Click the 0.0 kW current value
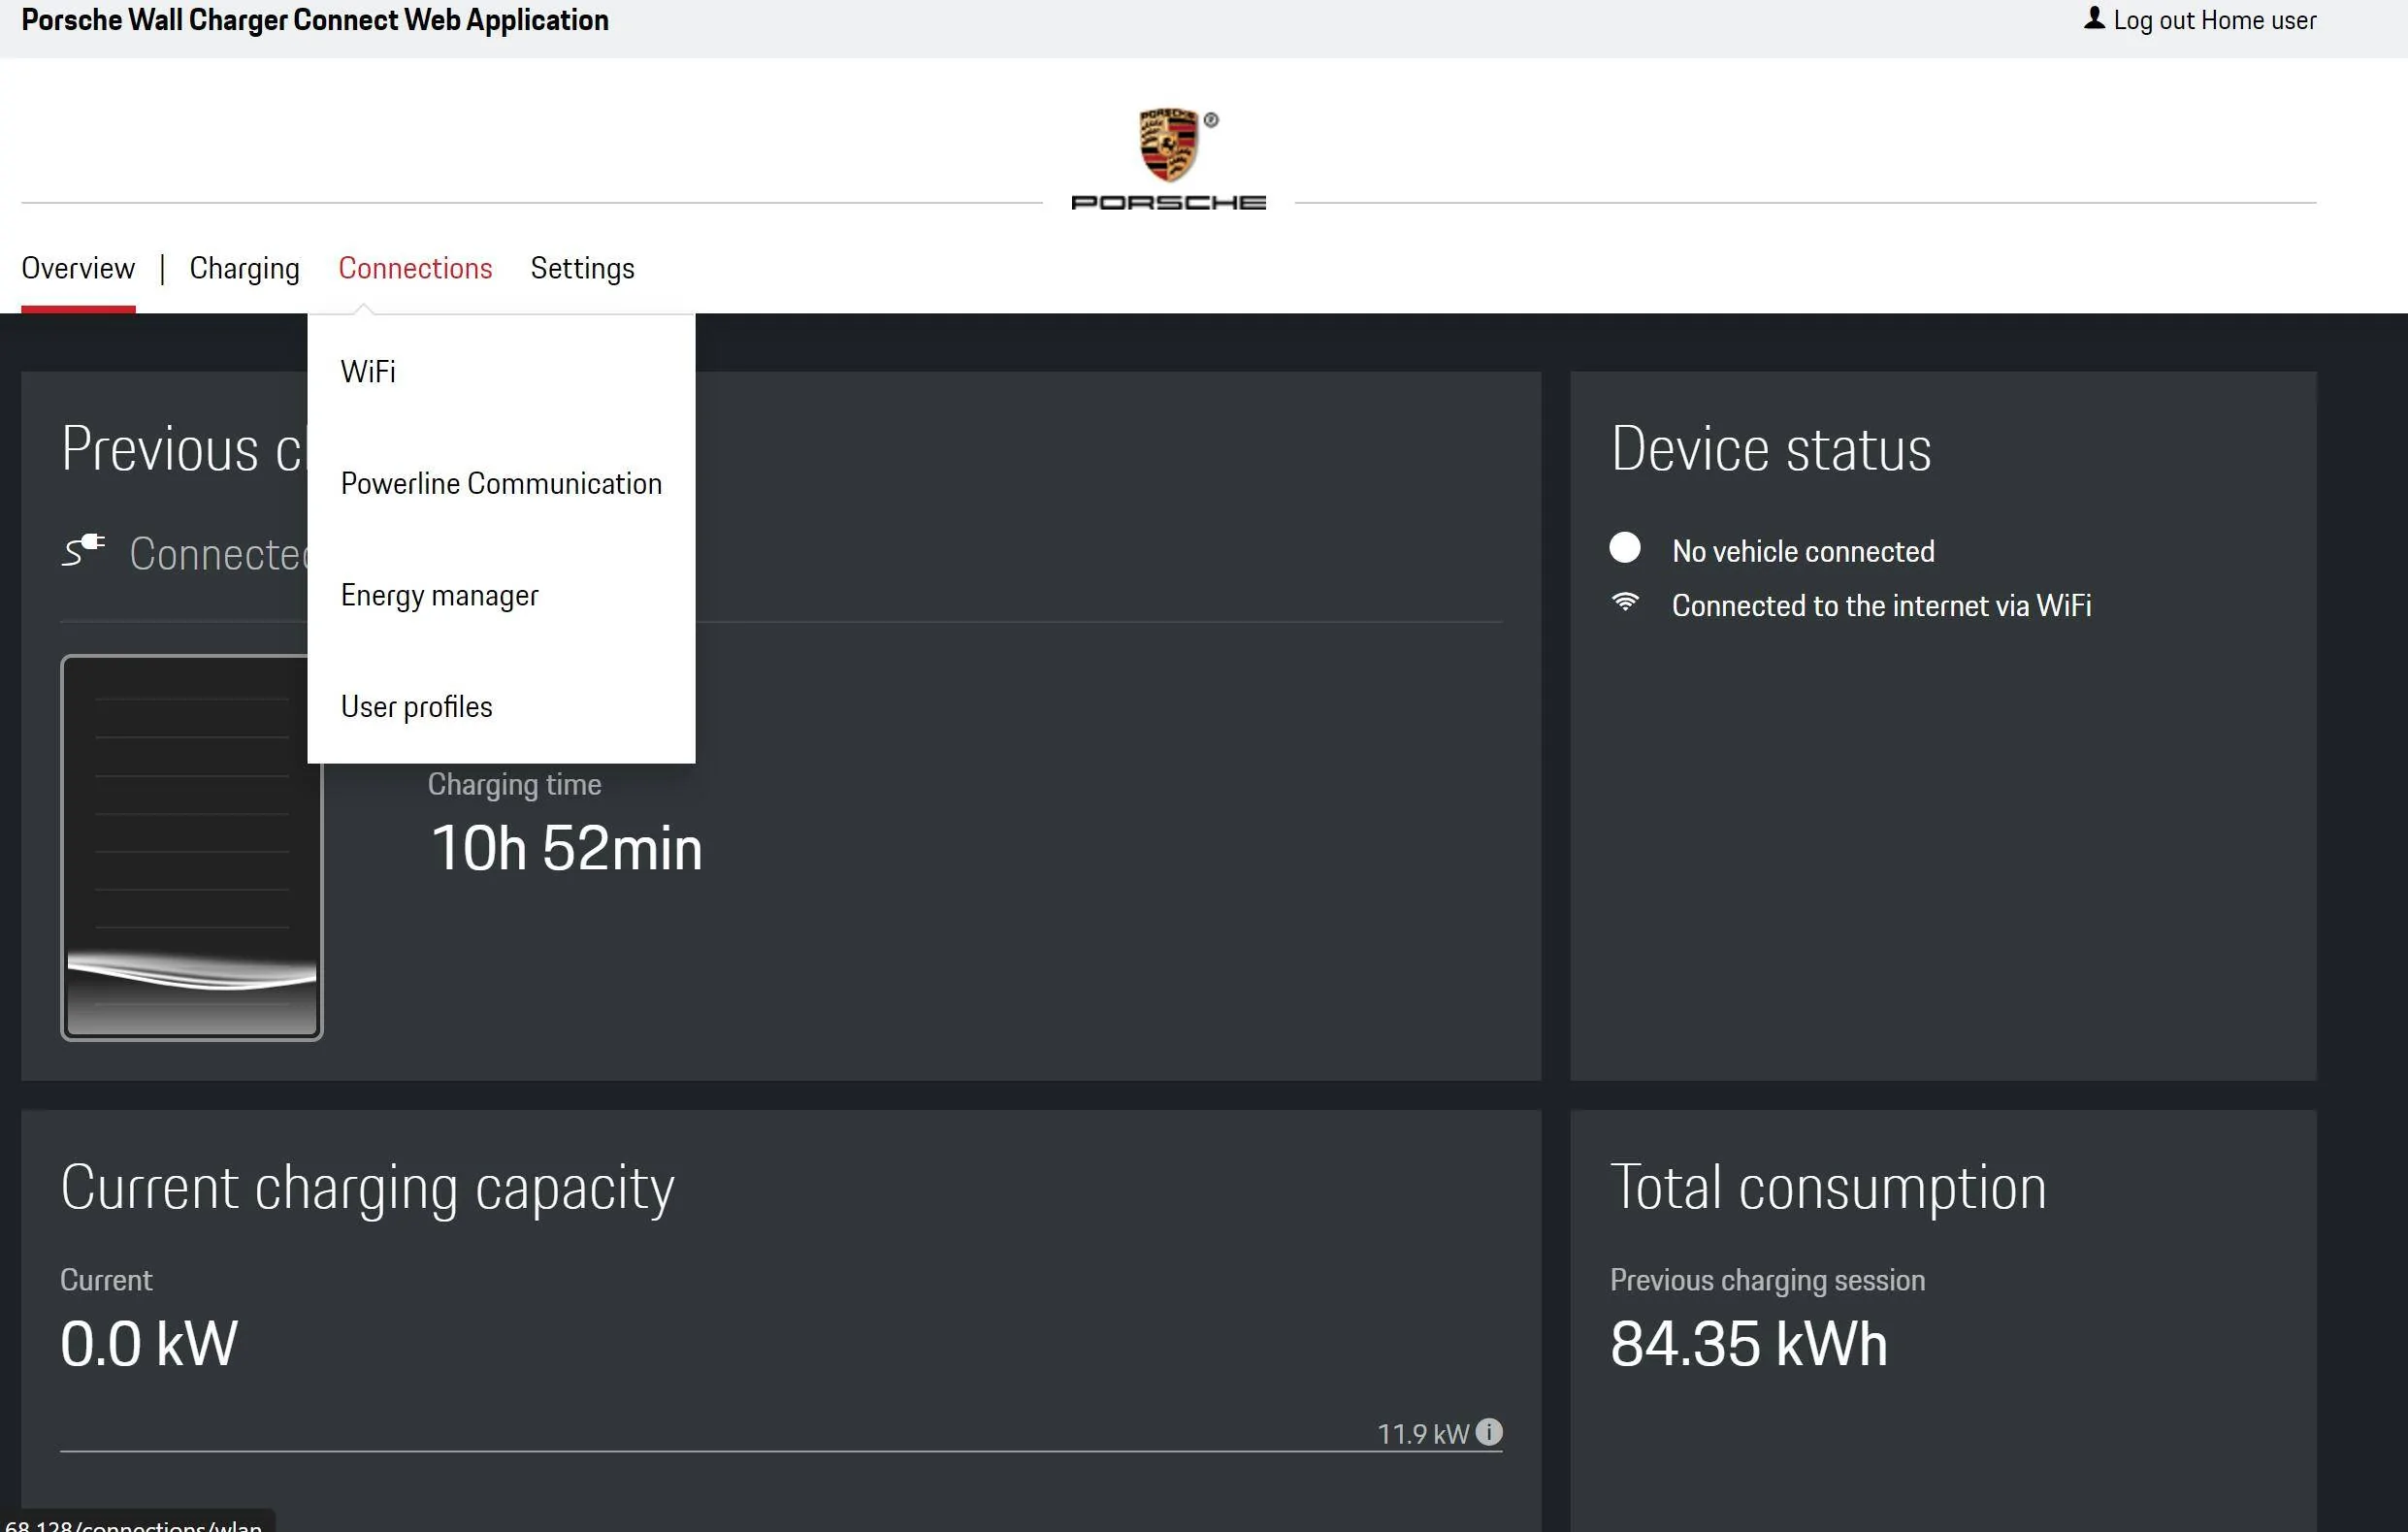This screenshot has width=2408, height=1532. click(149, 1343)
